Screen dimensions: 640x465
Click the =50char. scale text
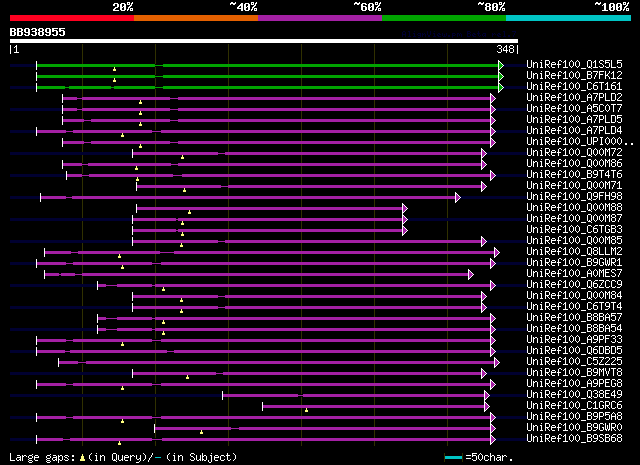489,457
